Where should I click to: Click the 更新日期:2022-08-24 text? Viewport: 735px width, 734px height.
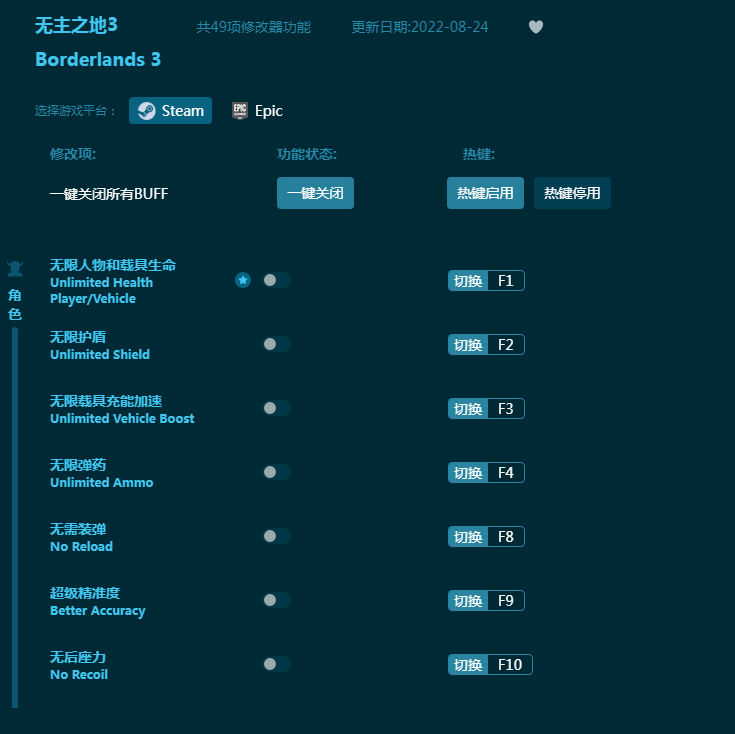coord(420,27)
